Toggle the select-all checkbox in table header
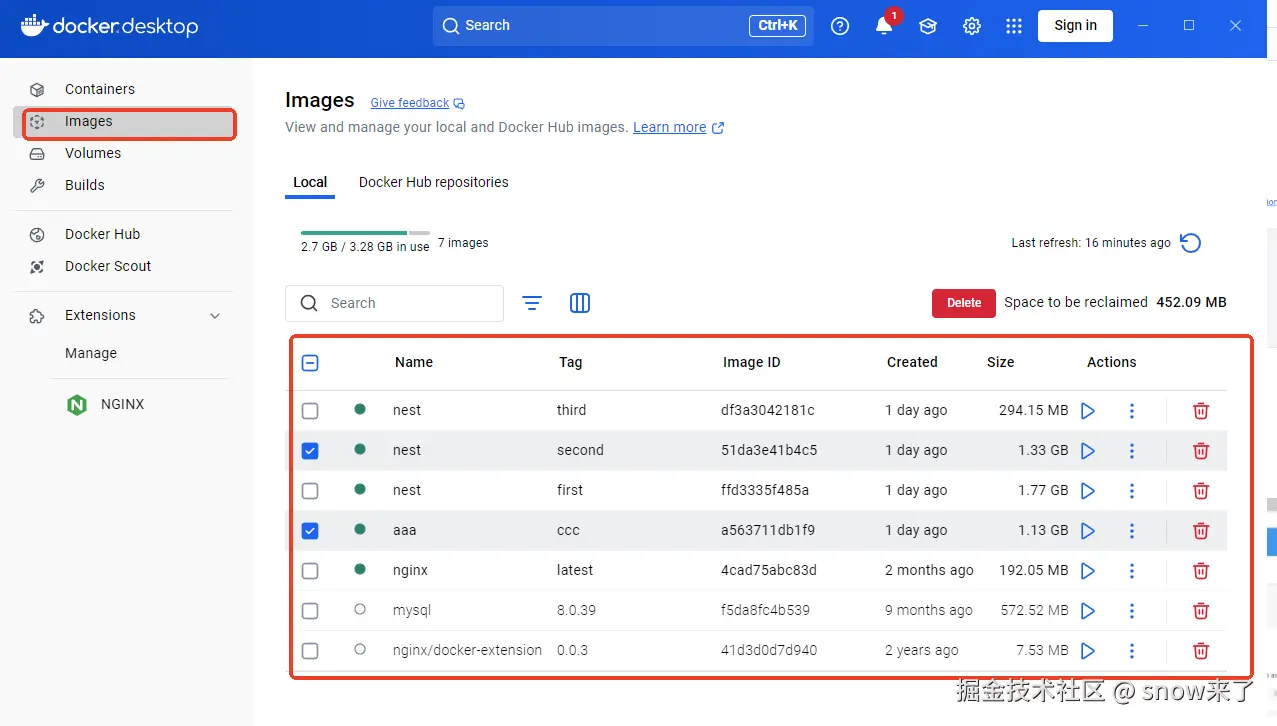The height and width of the screenshot is (726, 1277). tap(310, 363)
